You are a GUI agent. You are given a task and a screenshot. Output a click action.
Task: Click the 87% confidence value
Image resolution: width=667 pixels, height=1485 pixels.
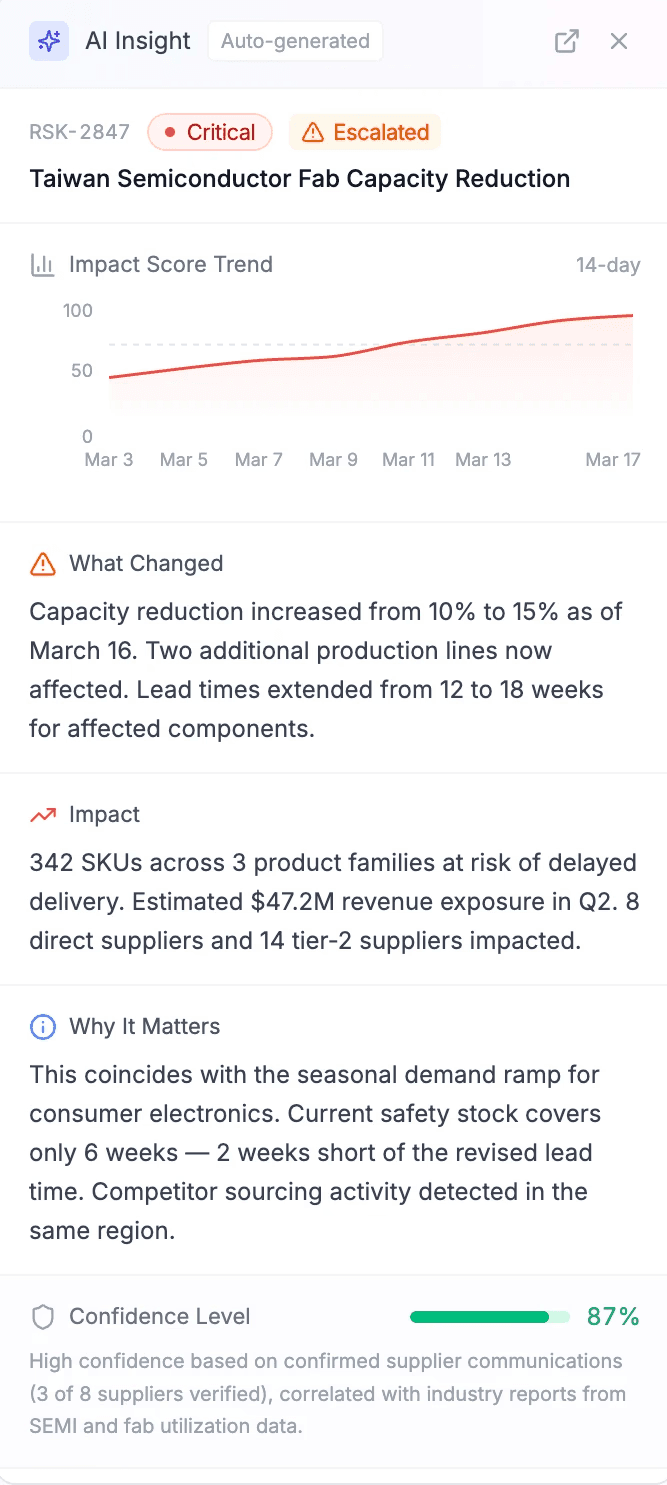tap(613, 1317)
